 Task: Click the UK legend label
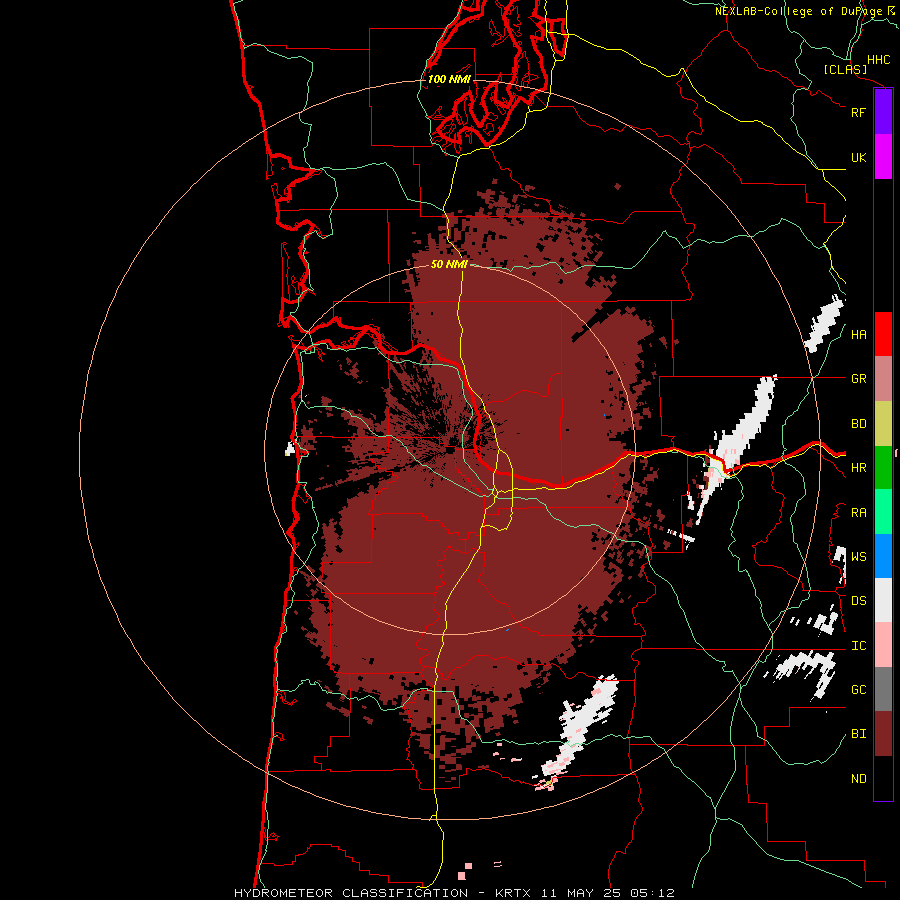[x=858, y=157]
